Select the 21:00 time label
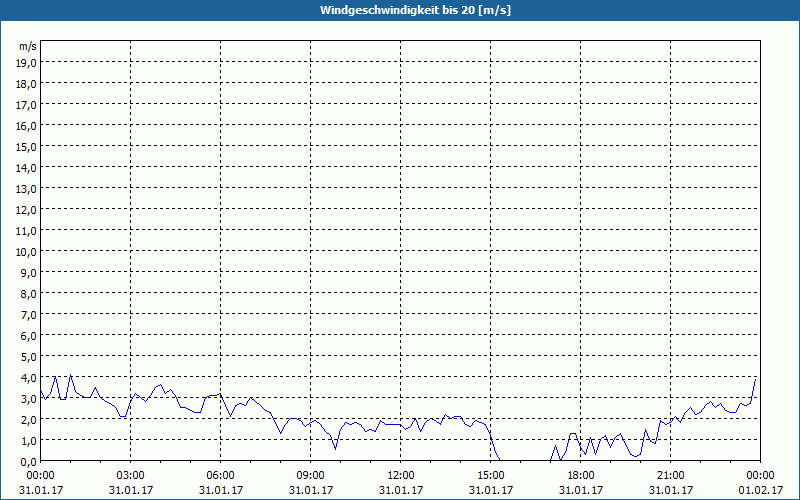This screenshot has width=800, height=500. (x=670, y=476)
